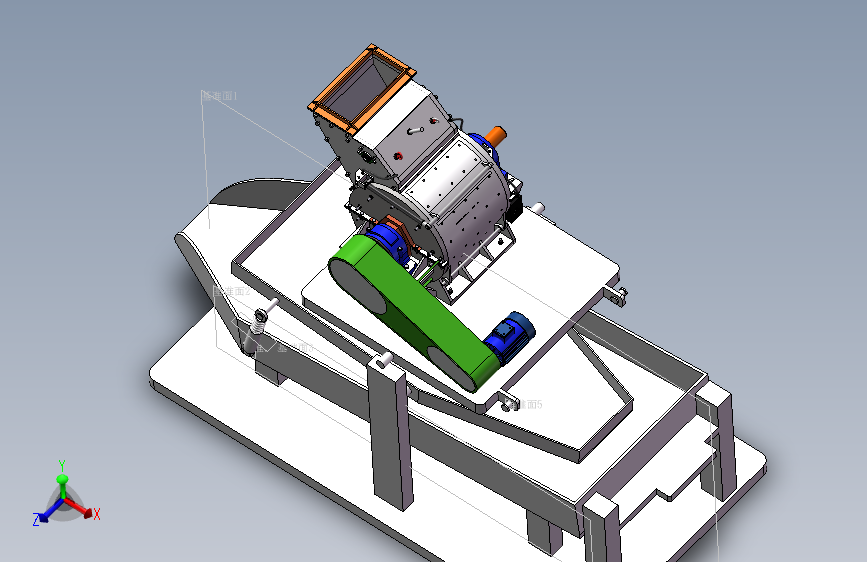Select the 基准面1 reference plane label
Screen dimensions: 867x562
coord(220,96)
